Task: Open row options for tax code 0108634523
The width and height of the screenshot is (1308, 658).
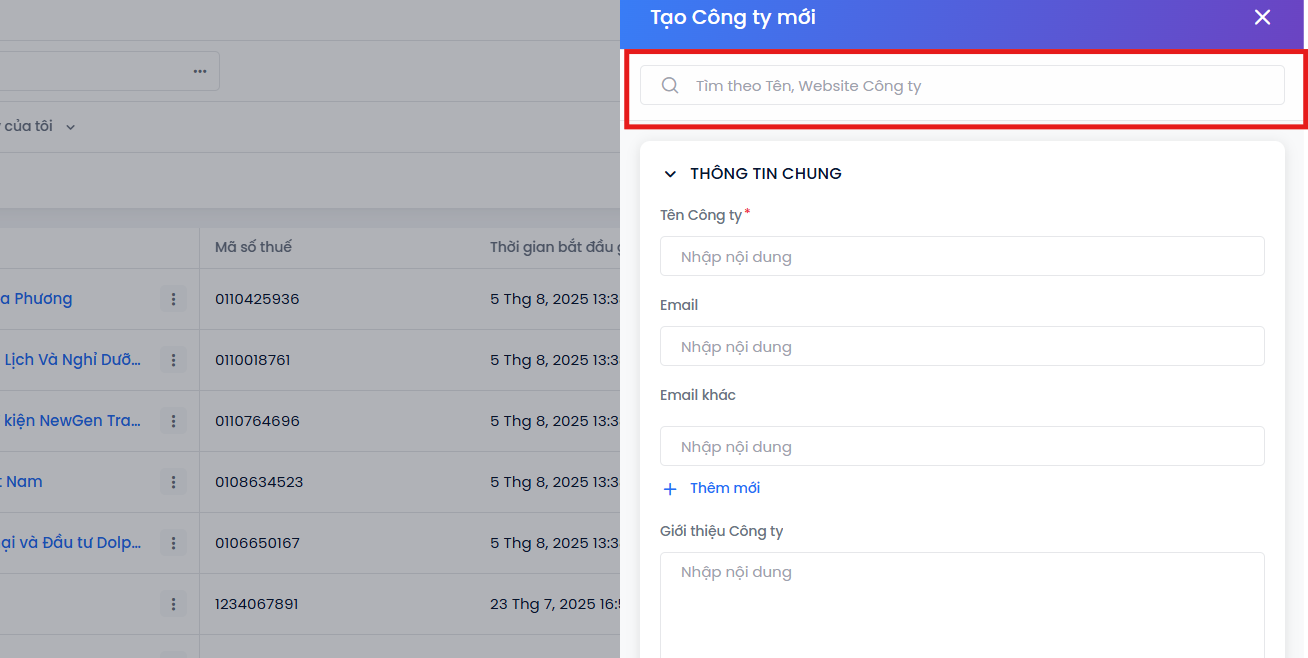Action: click(173, 482)
